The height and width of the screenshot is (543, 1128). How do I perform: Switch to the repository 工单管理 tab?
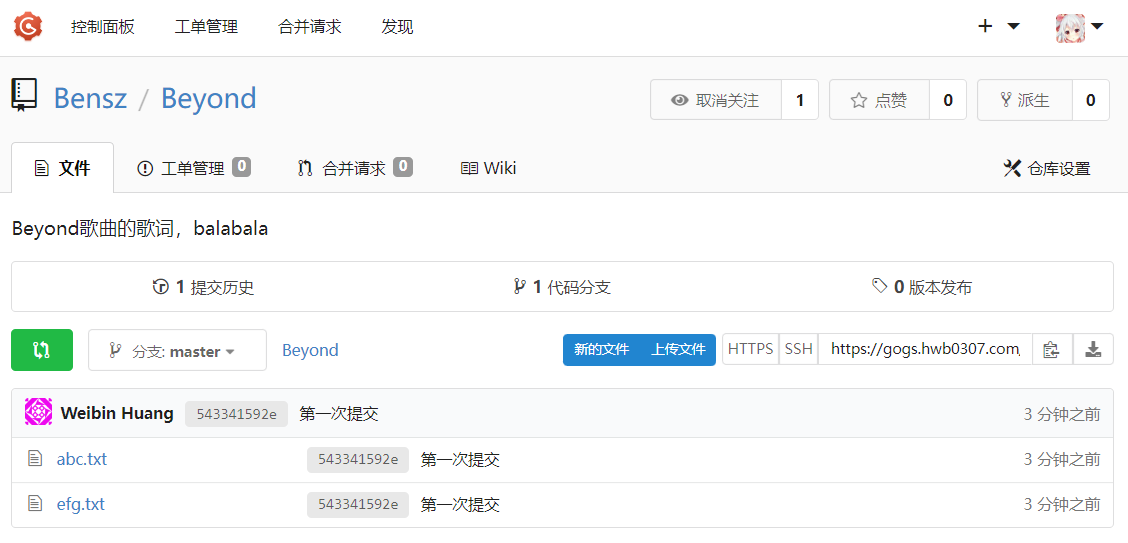pos(194,168)
